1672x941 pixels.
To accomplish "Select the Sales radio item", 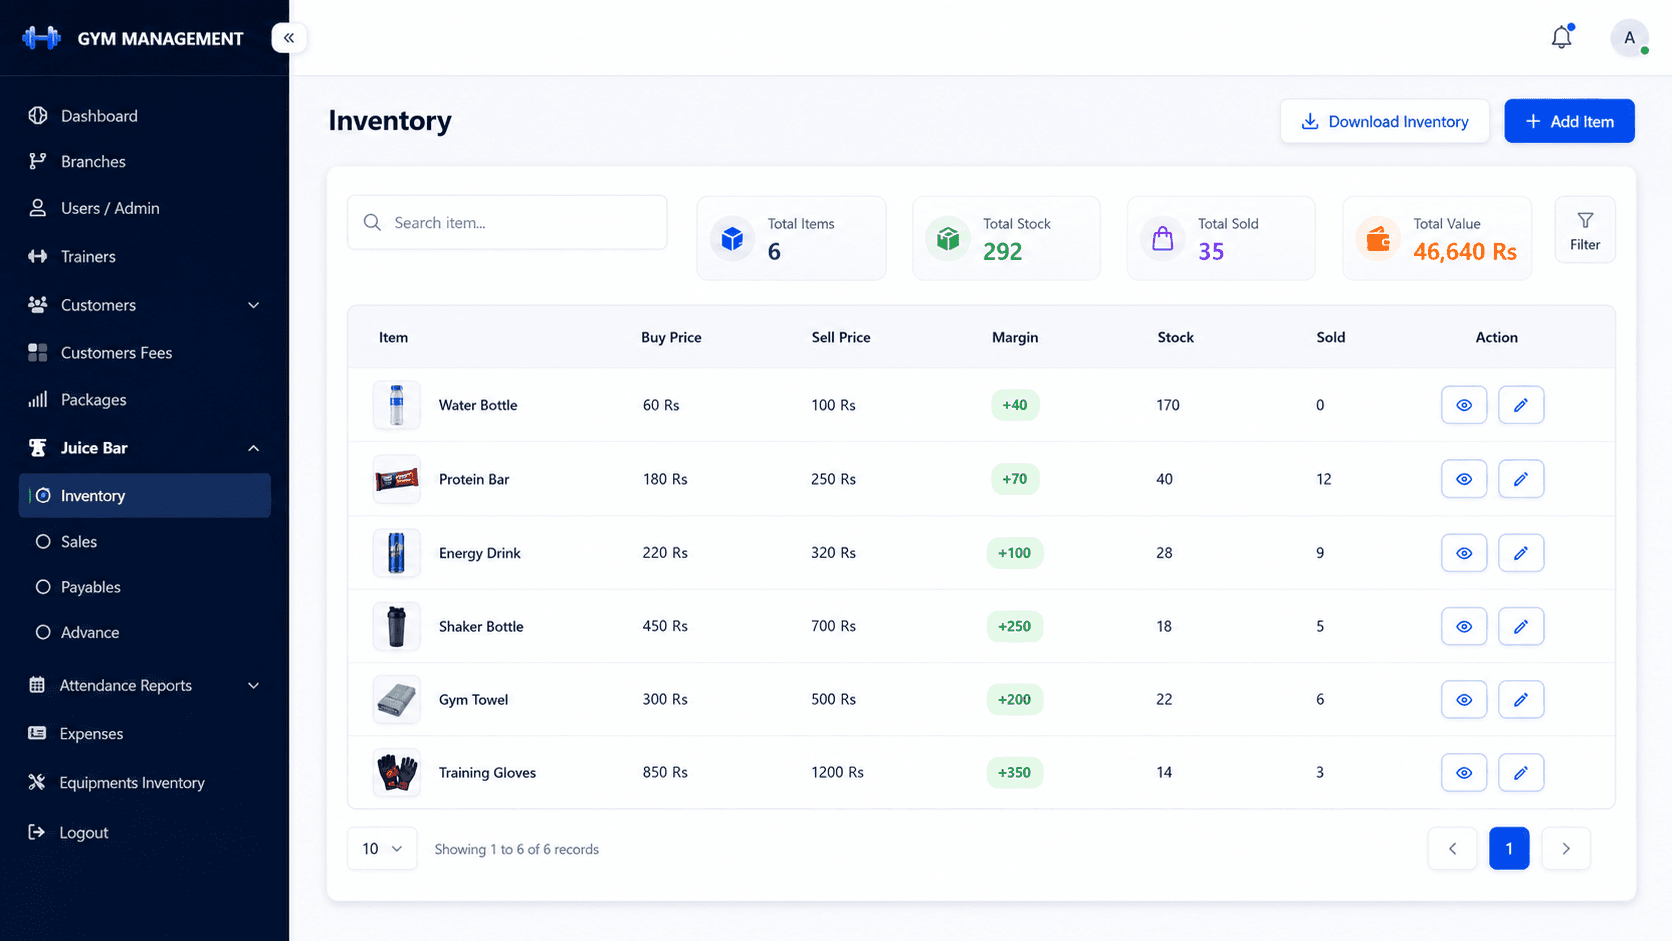I will click(x=43, y=541).
